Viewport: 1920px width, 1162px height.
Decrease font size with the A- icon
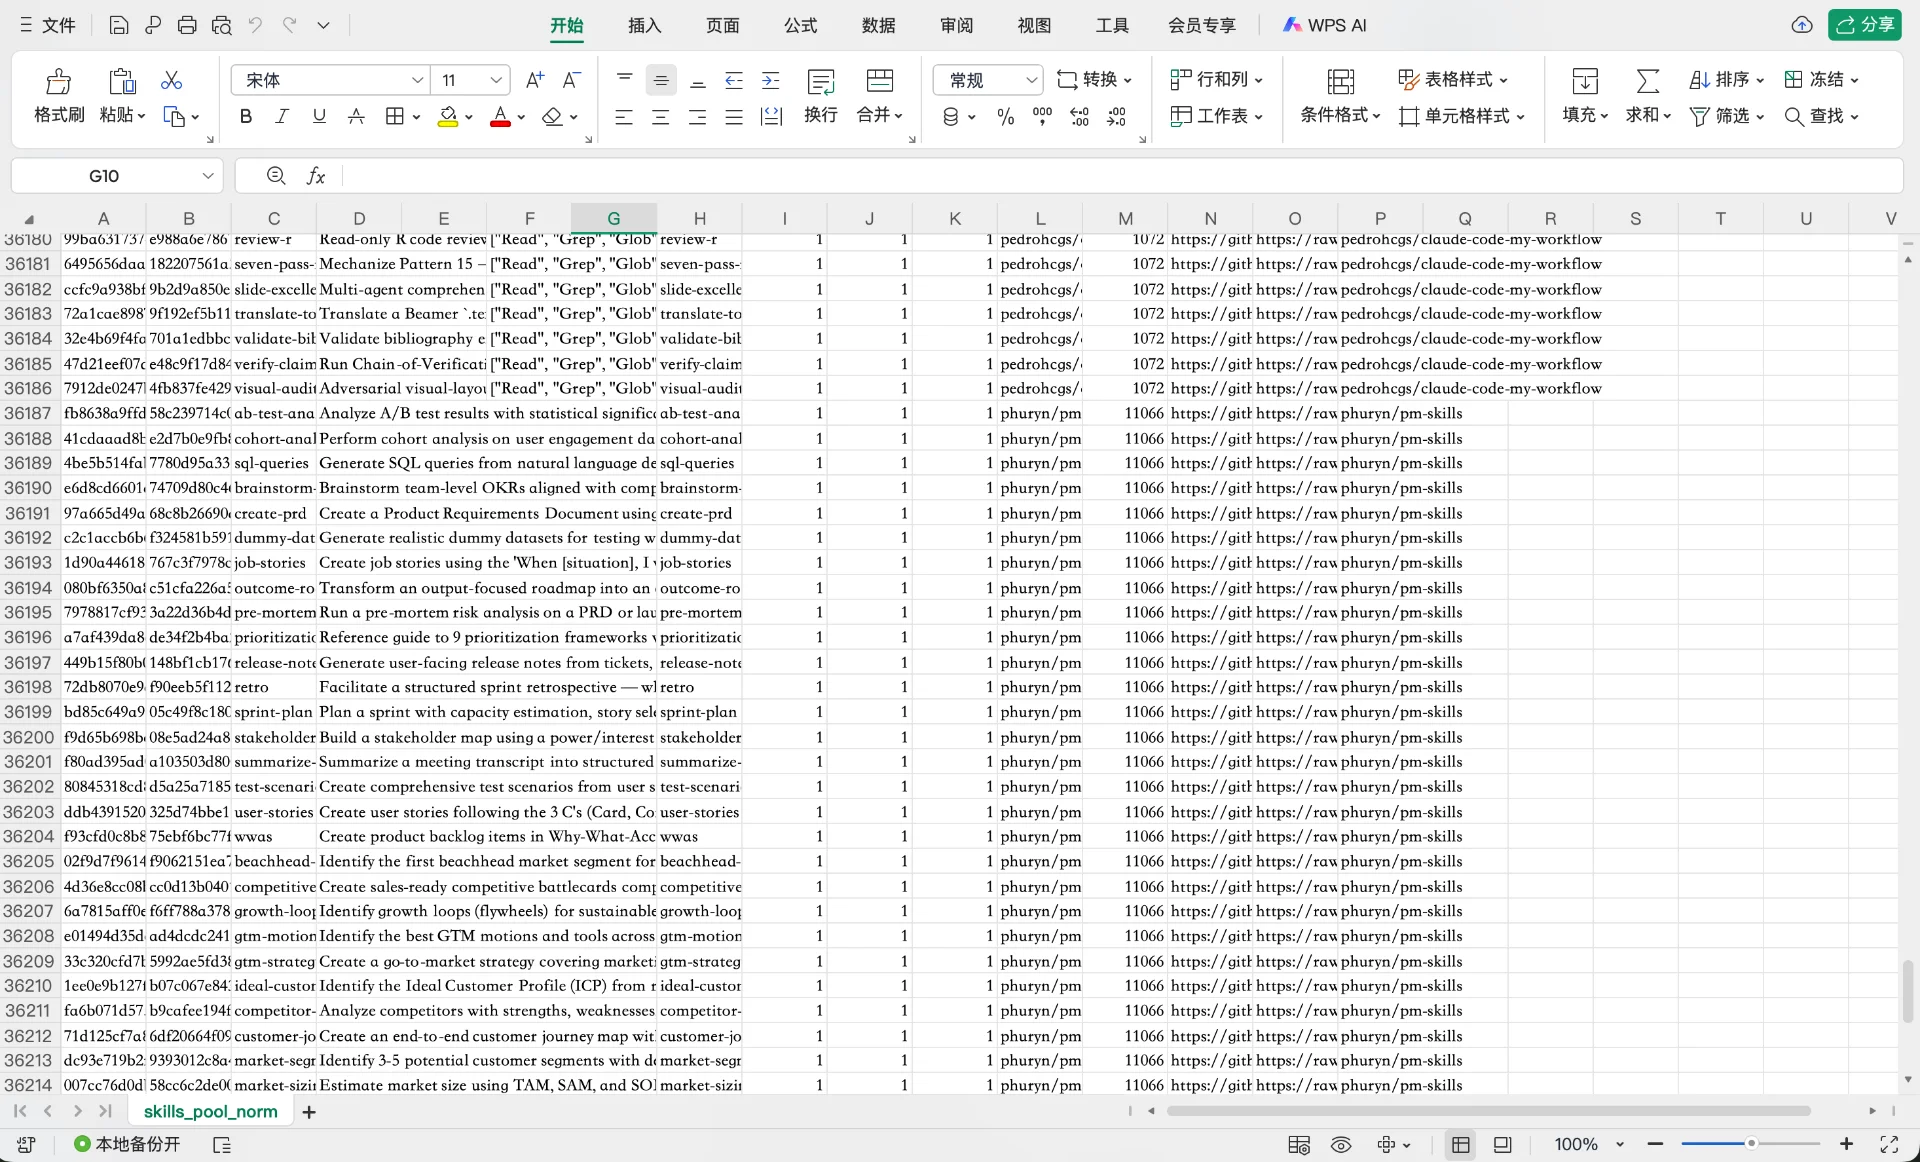[x=572, y=80]
